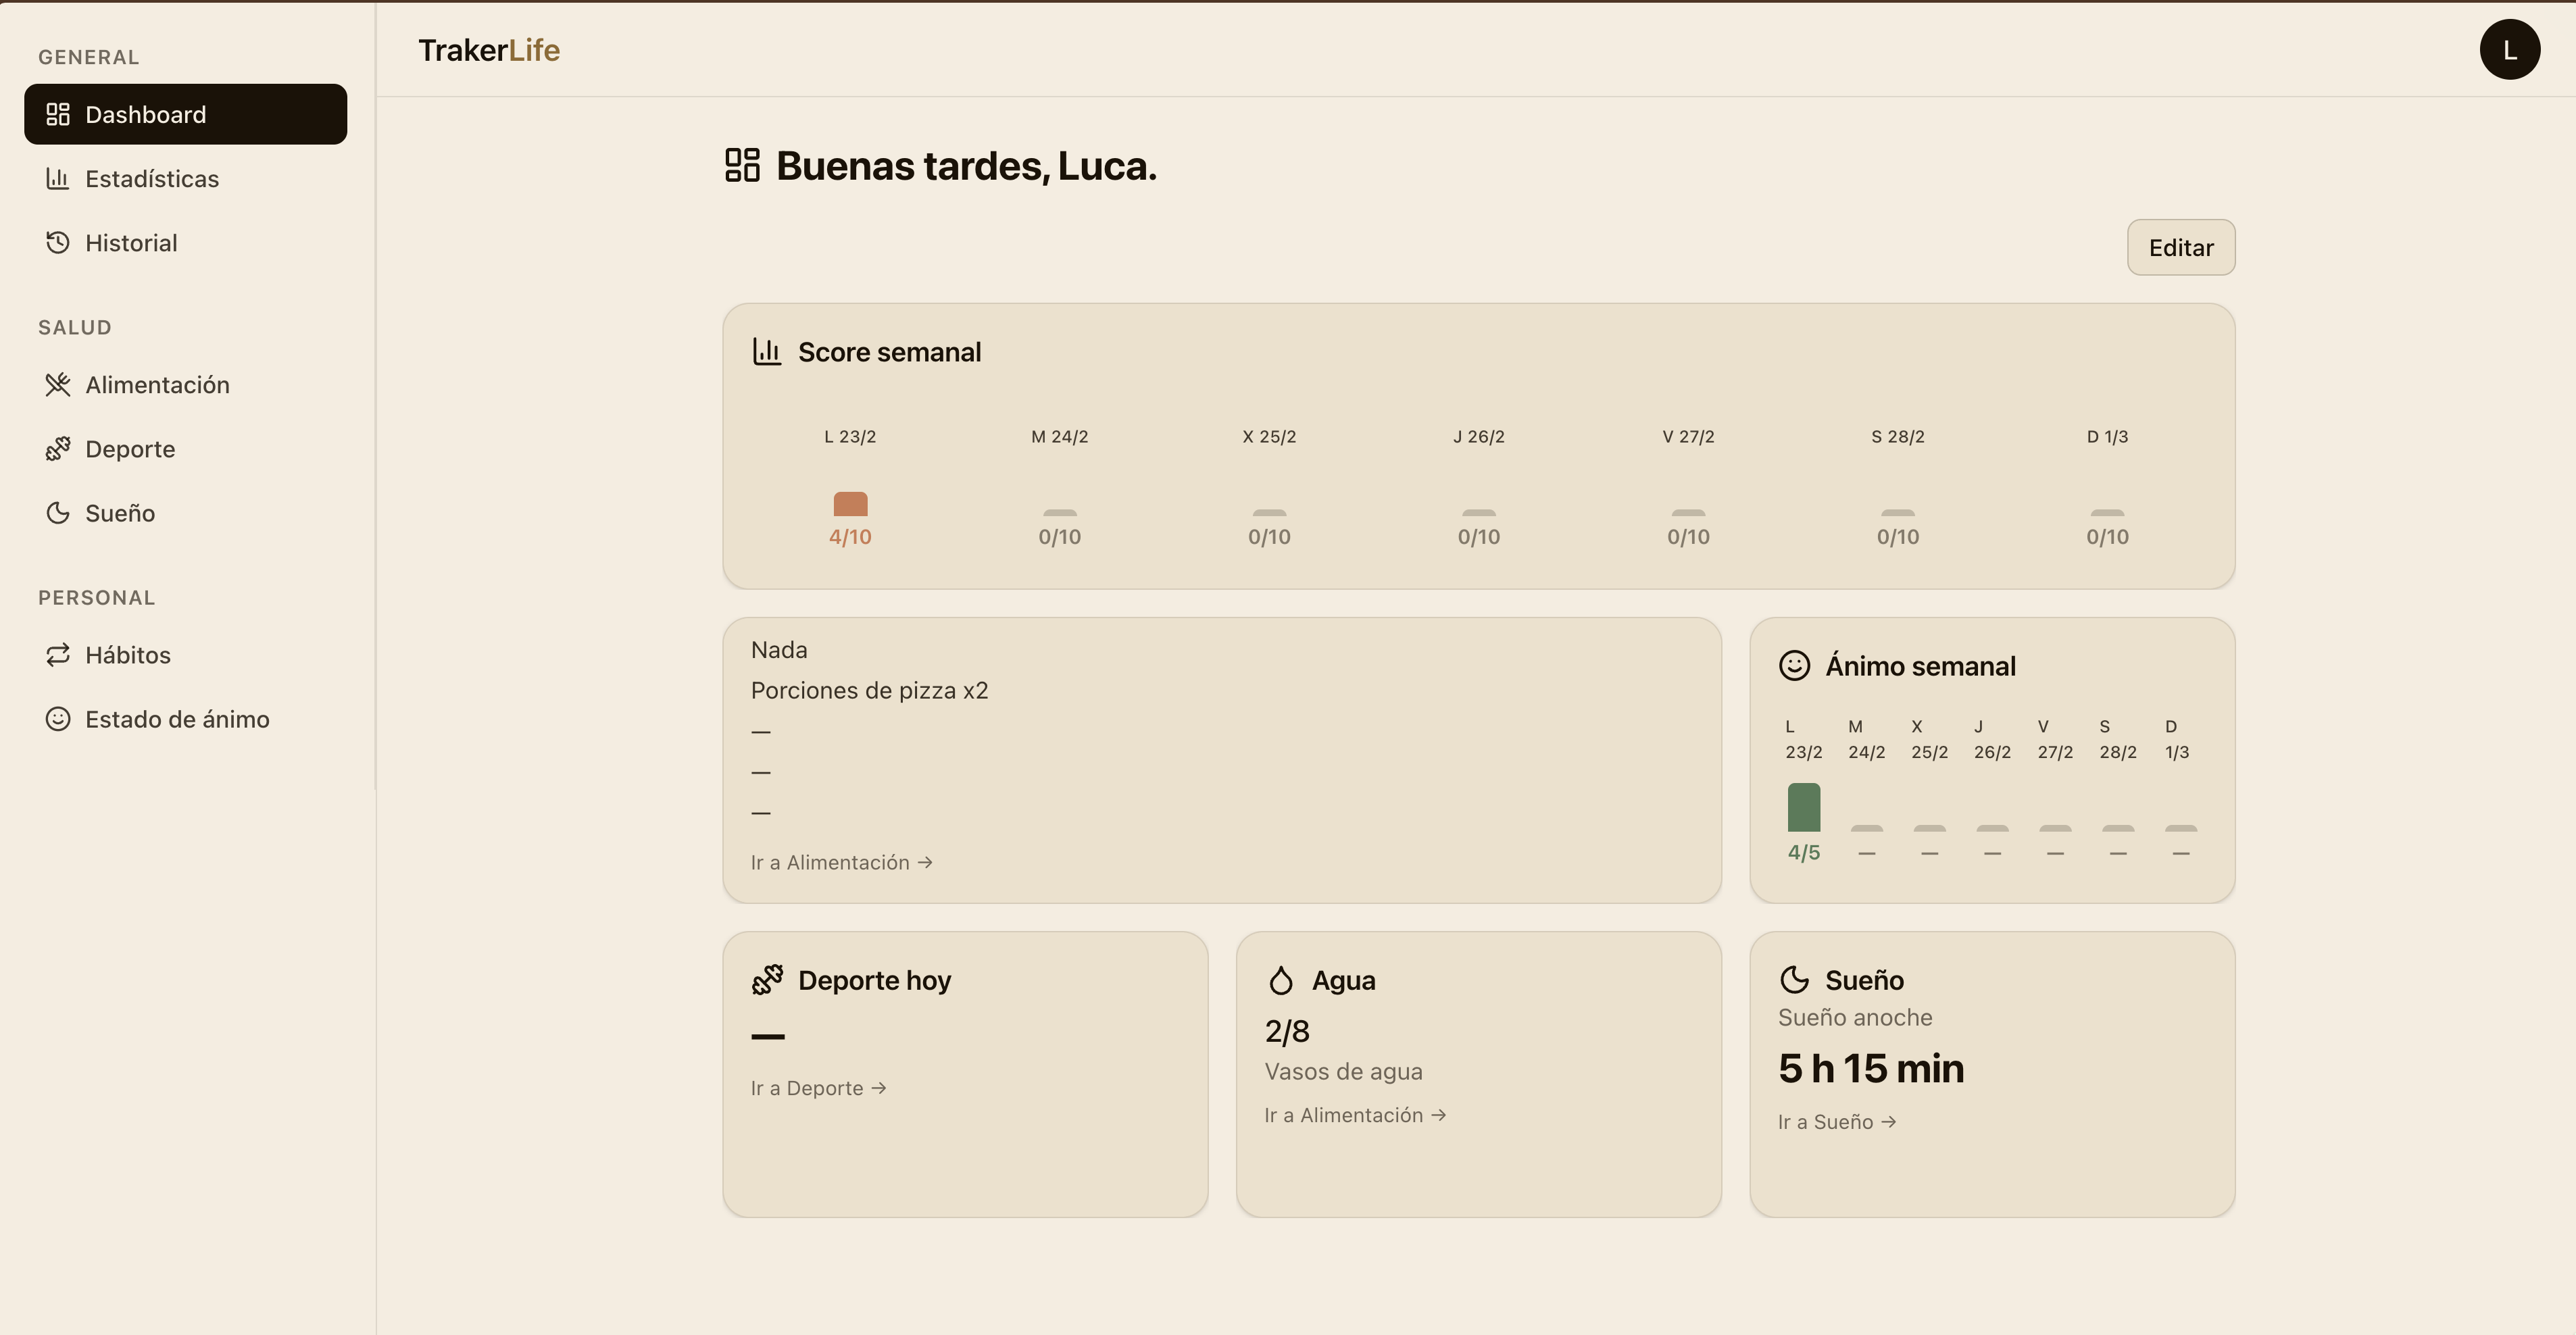Follow the Ir a Sueño link
The height and width of the screenshot is (1335, 2576).
1836,1122
